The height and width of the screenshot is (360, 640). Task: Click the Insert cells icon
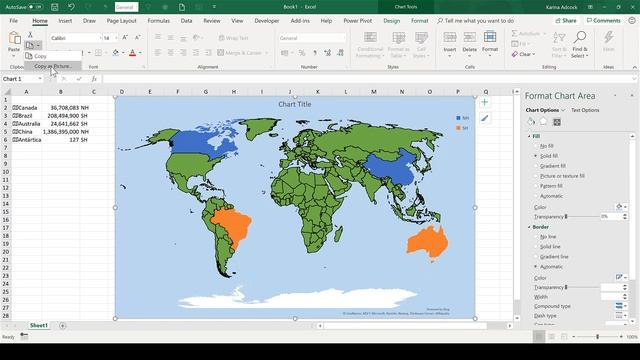(x=450, y=38)
